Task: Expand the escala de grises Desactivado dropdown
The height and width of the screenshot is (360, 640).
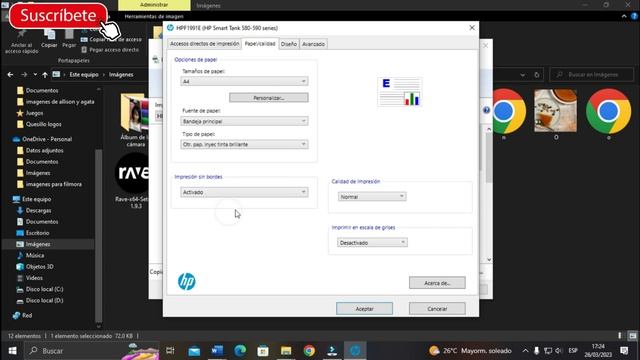Action: click(x=372, y=243)
